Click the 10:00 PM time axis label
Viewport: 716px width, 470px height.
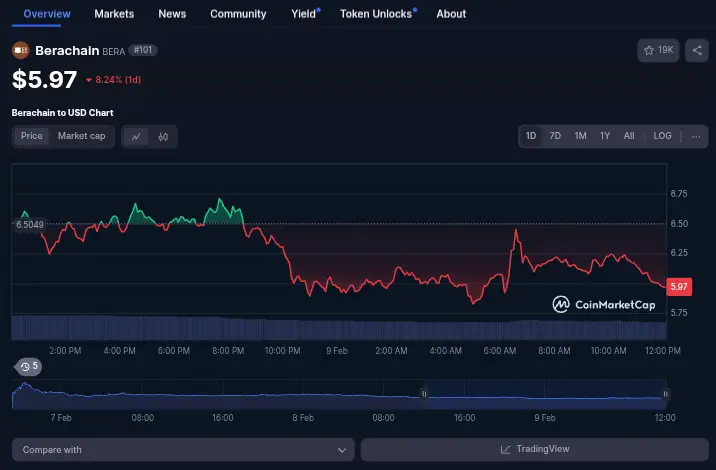[283, 351]
